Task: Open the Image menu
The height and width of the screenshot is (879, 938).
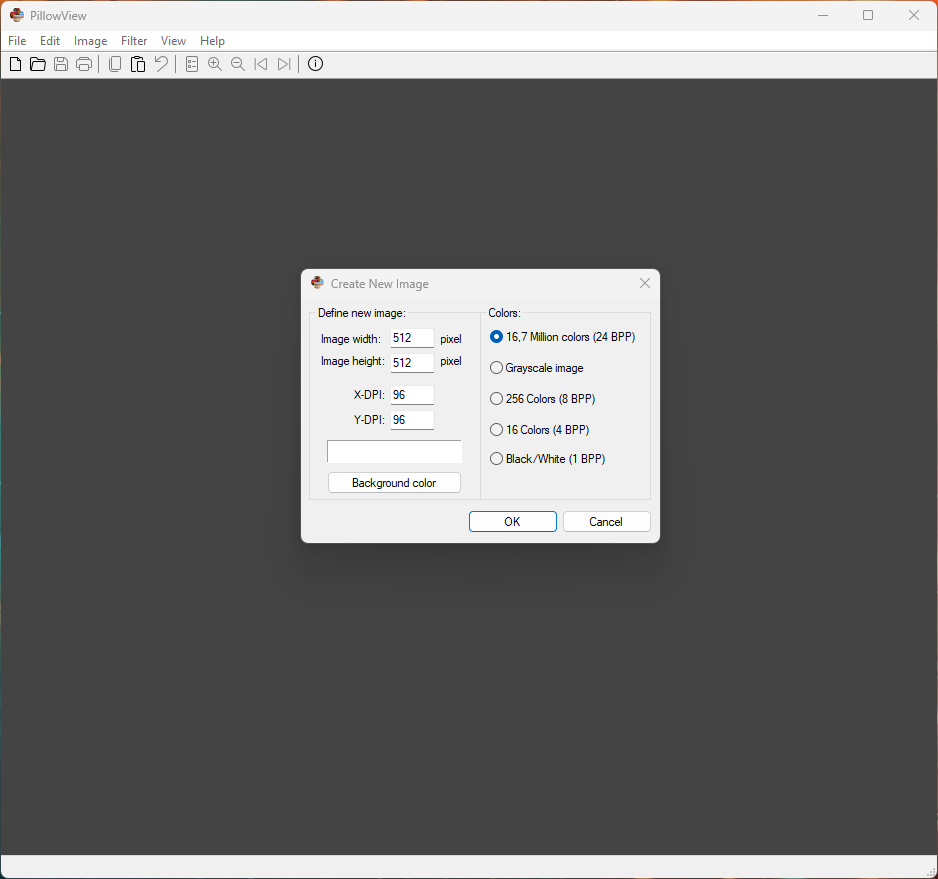Action: (x=90, y=41)
